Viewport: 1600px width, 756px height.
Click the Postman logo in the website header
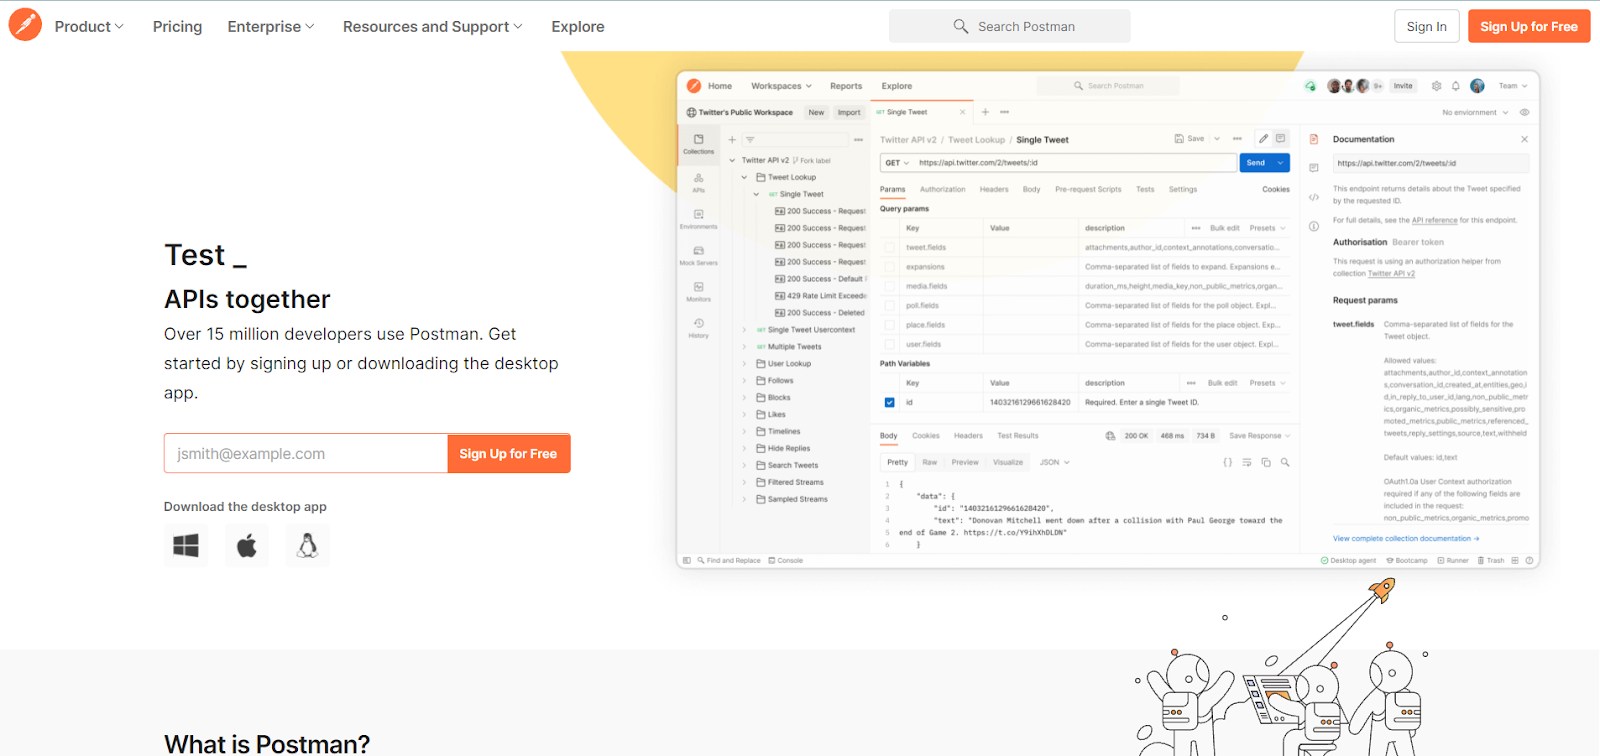(25, 25)
